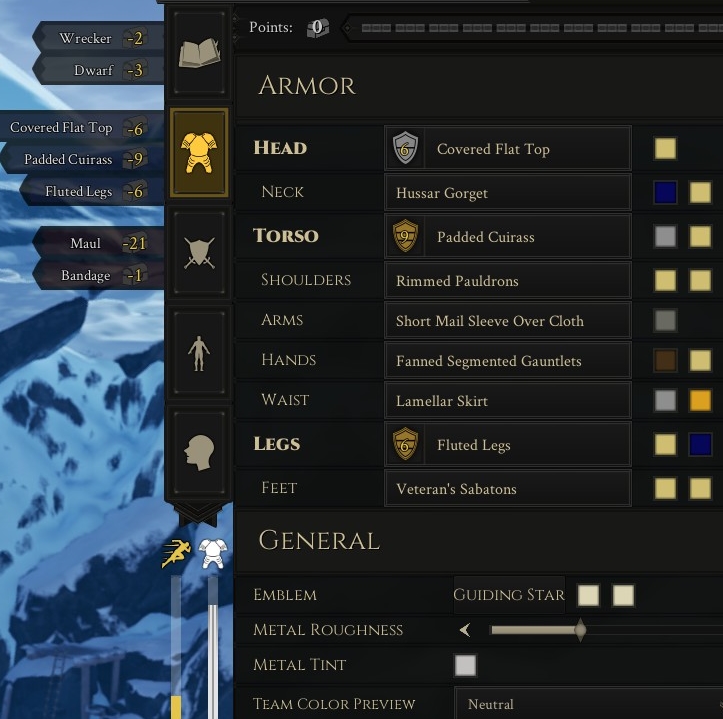Open the head face customization tab

coord(199,453)
